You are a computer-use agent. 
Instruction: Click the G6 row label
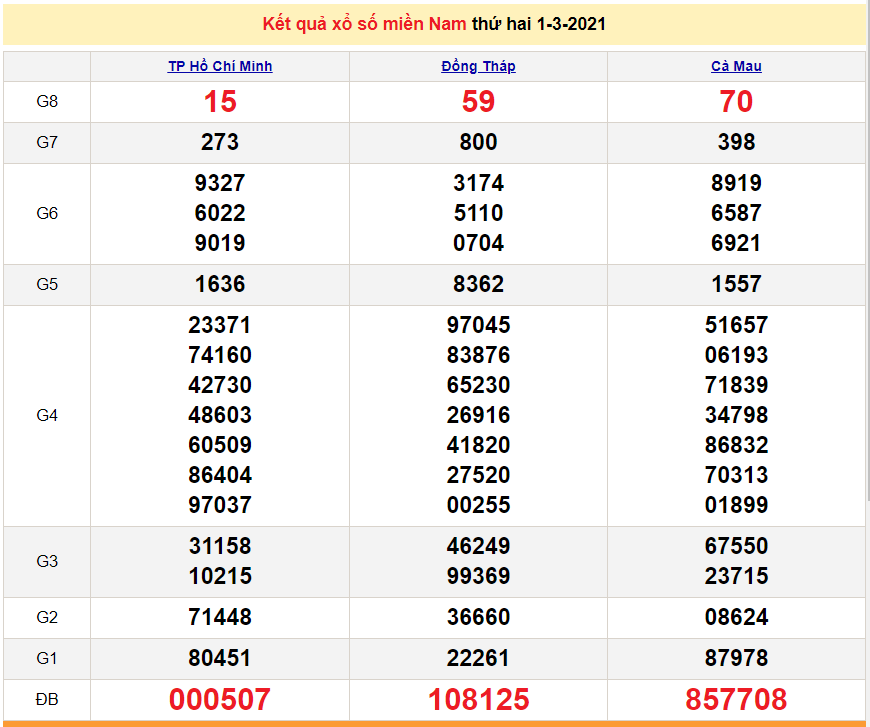47,213
